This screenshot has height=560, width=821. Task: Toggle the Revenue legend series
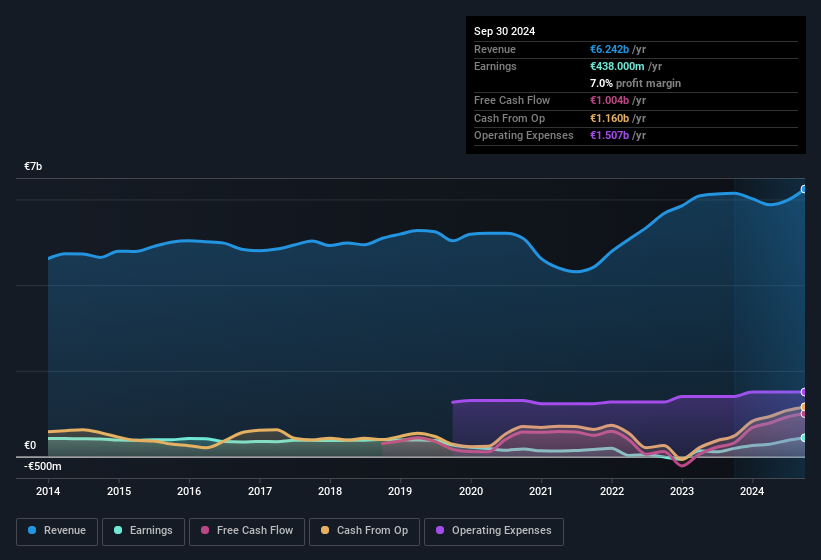[x=57, y=530]
